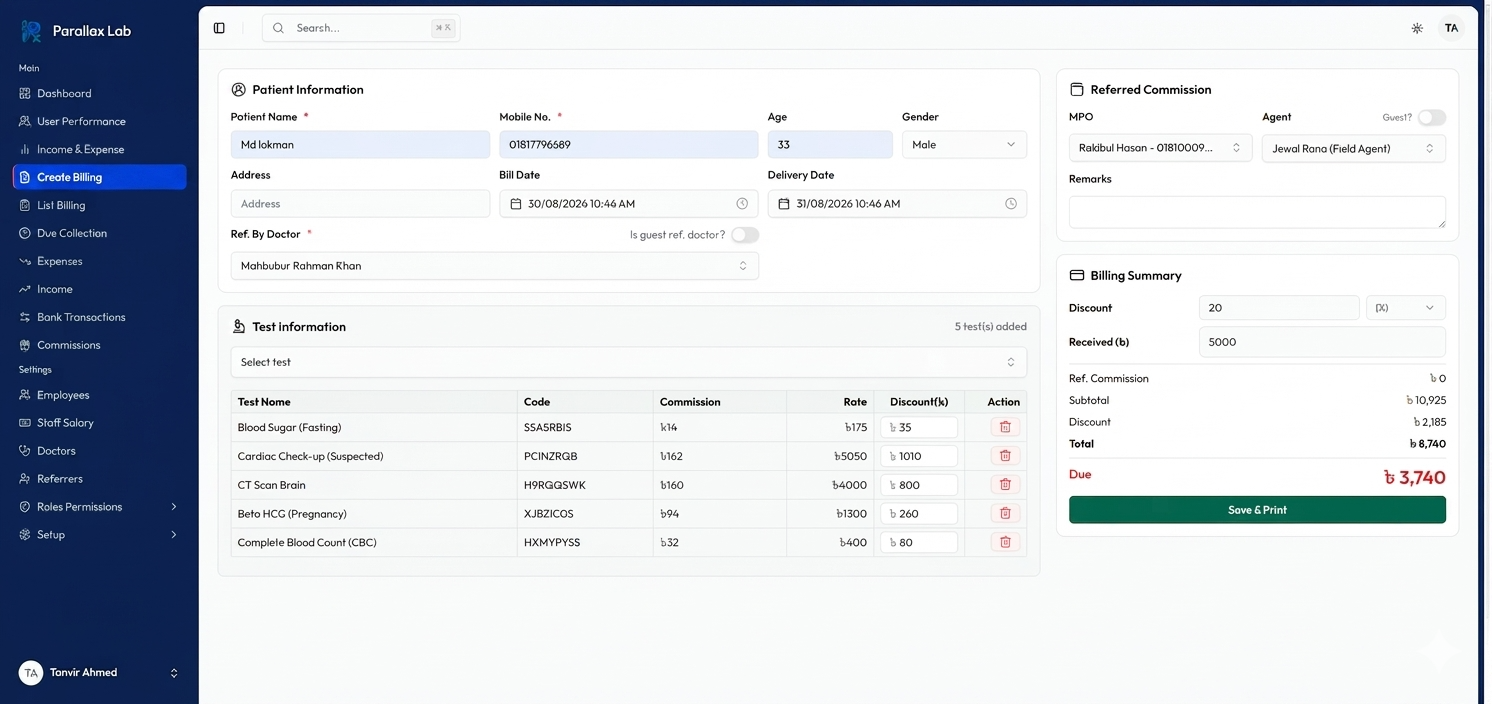Open the Ref. By Doctor selector
This screenshot has height=704, width=1492.
click(x=494, y=266)
